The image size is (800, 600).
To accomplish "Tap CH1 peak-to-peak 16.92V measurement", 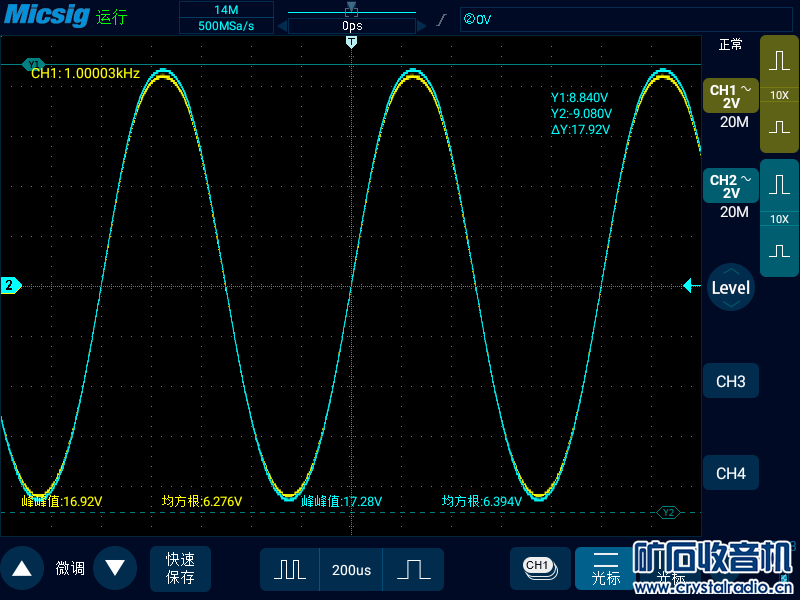I will click(62, 501).
